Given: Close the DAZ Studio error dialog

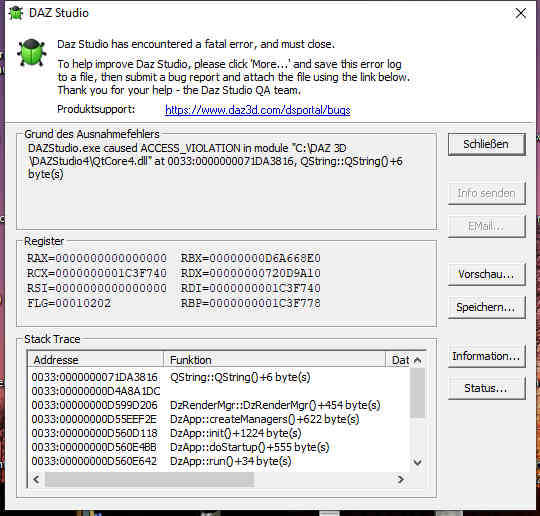Looking at the screenshot, I should coord(521,13).
